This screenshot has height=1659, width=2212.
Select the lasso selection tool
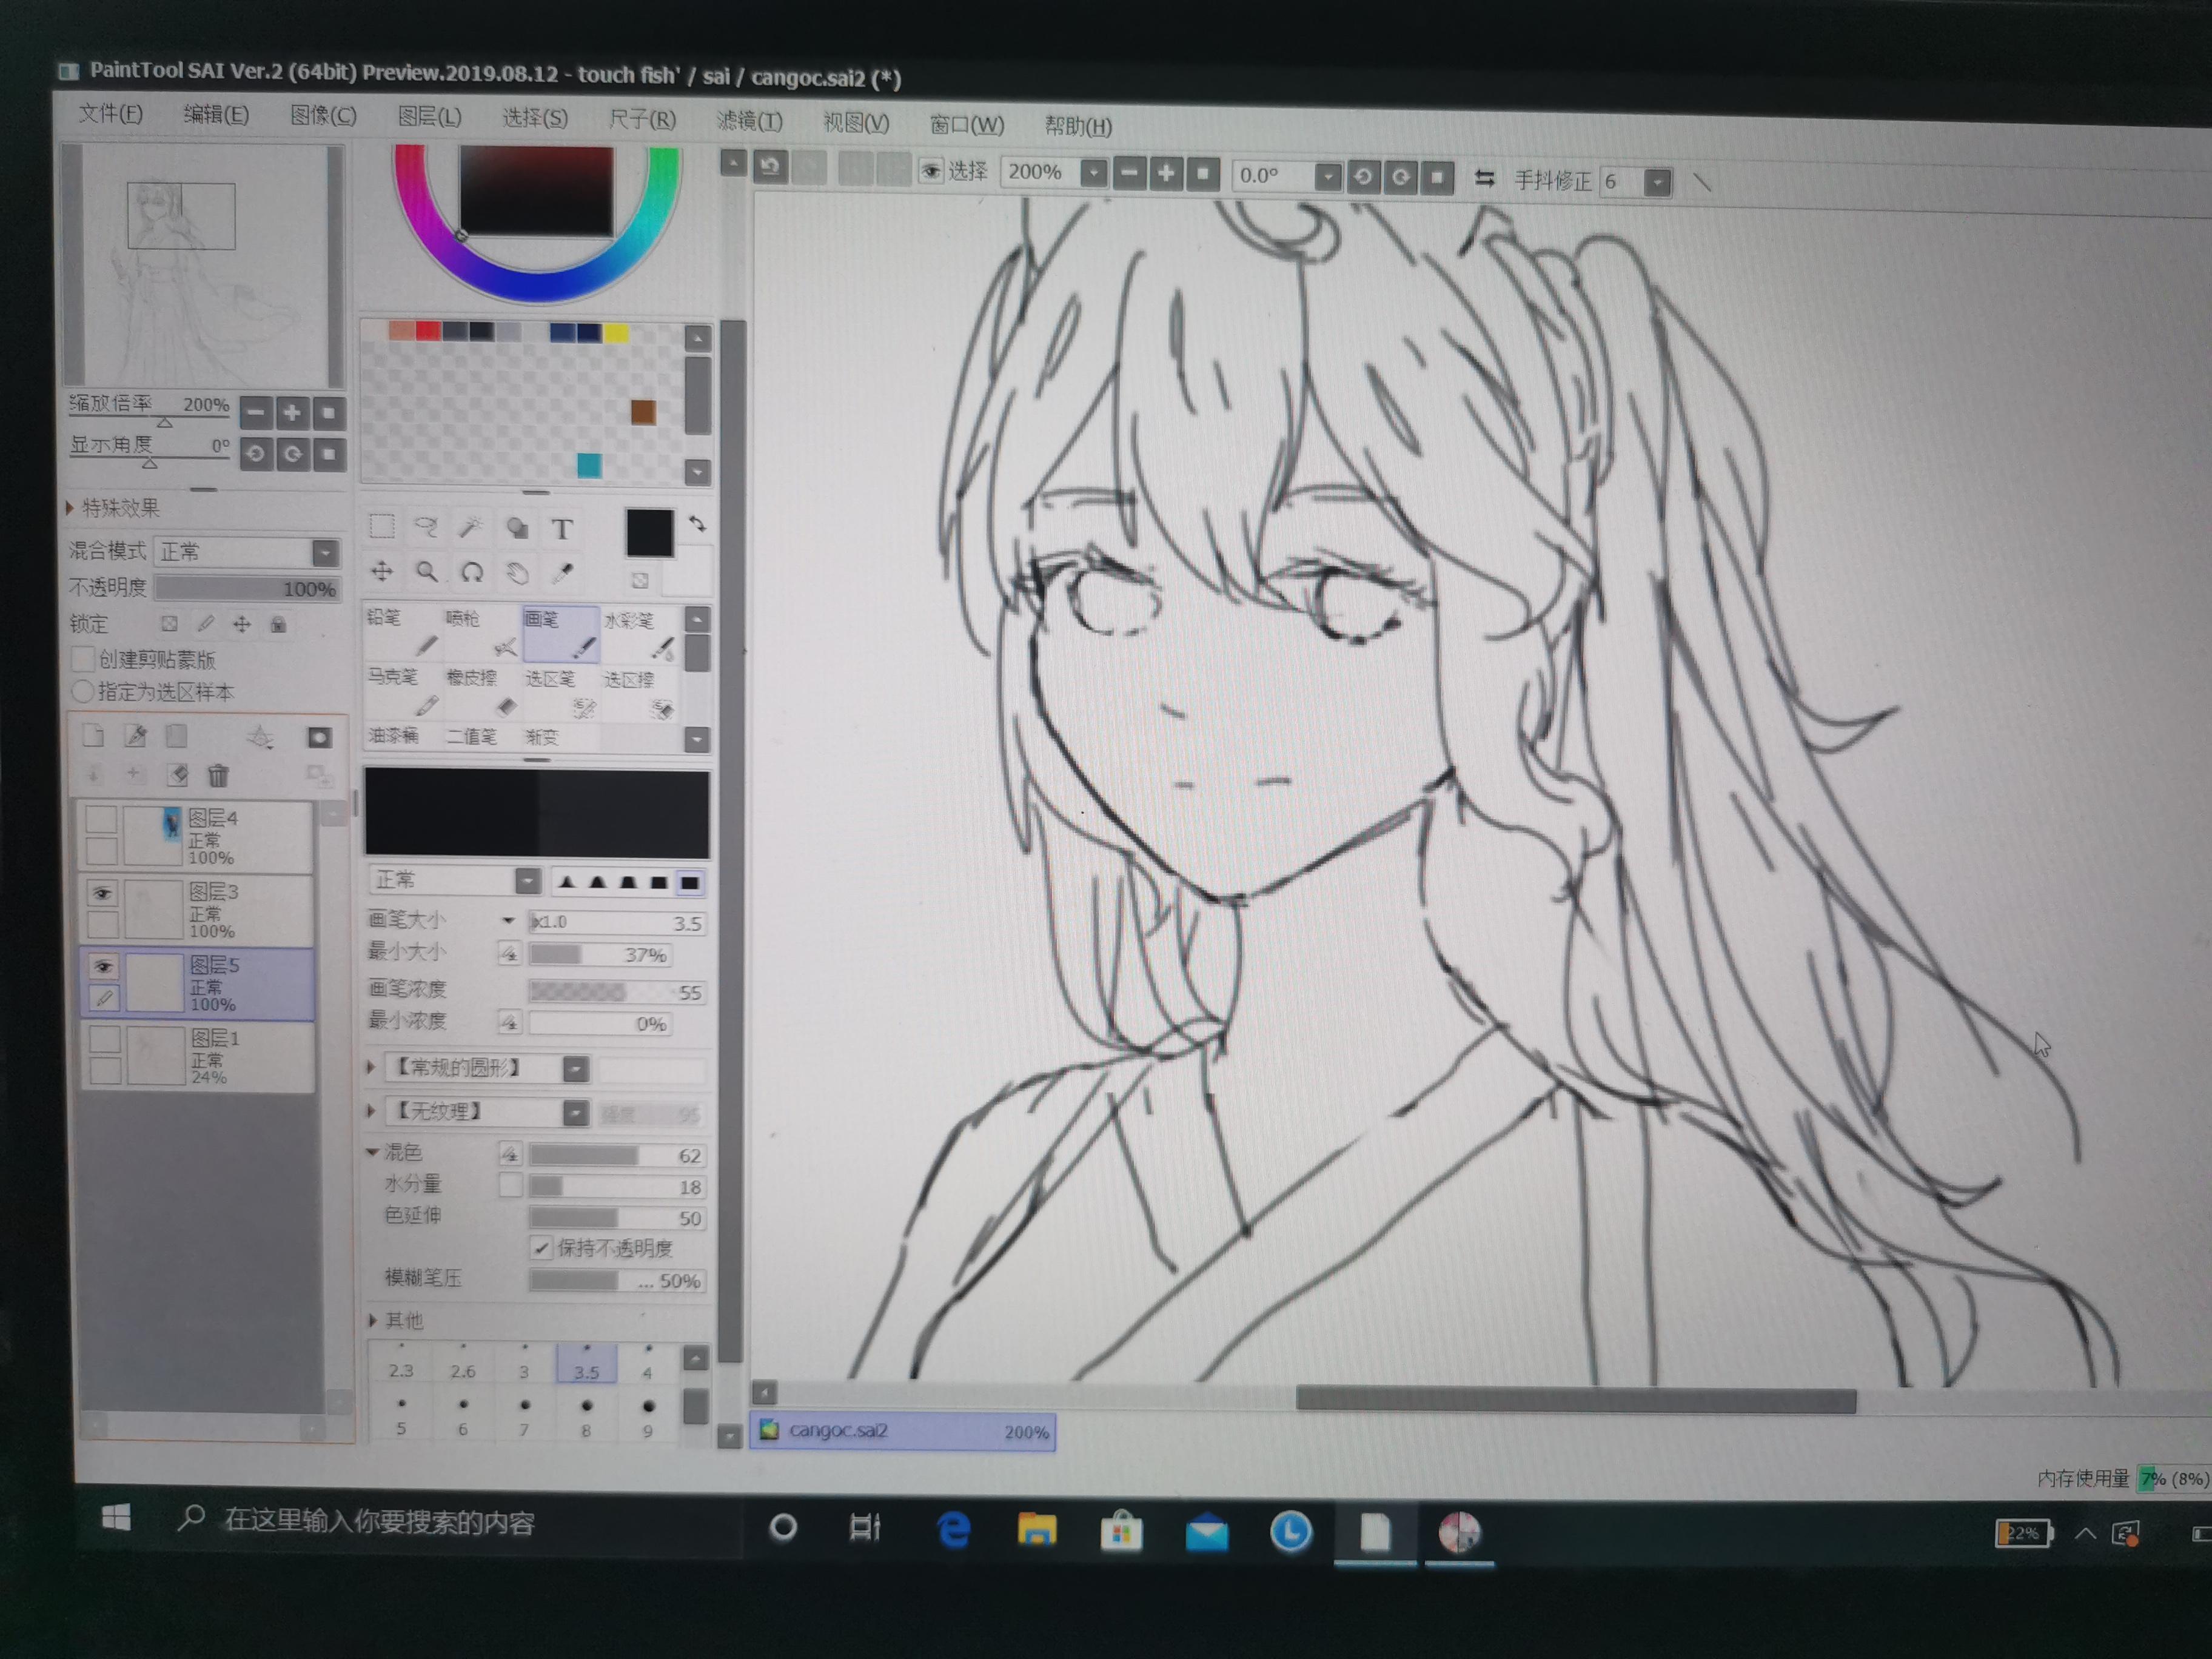426,526
